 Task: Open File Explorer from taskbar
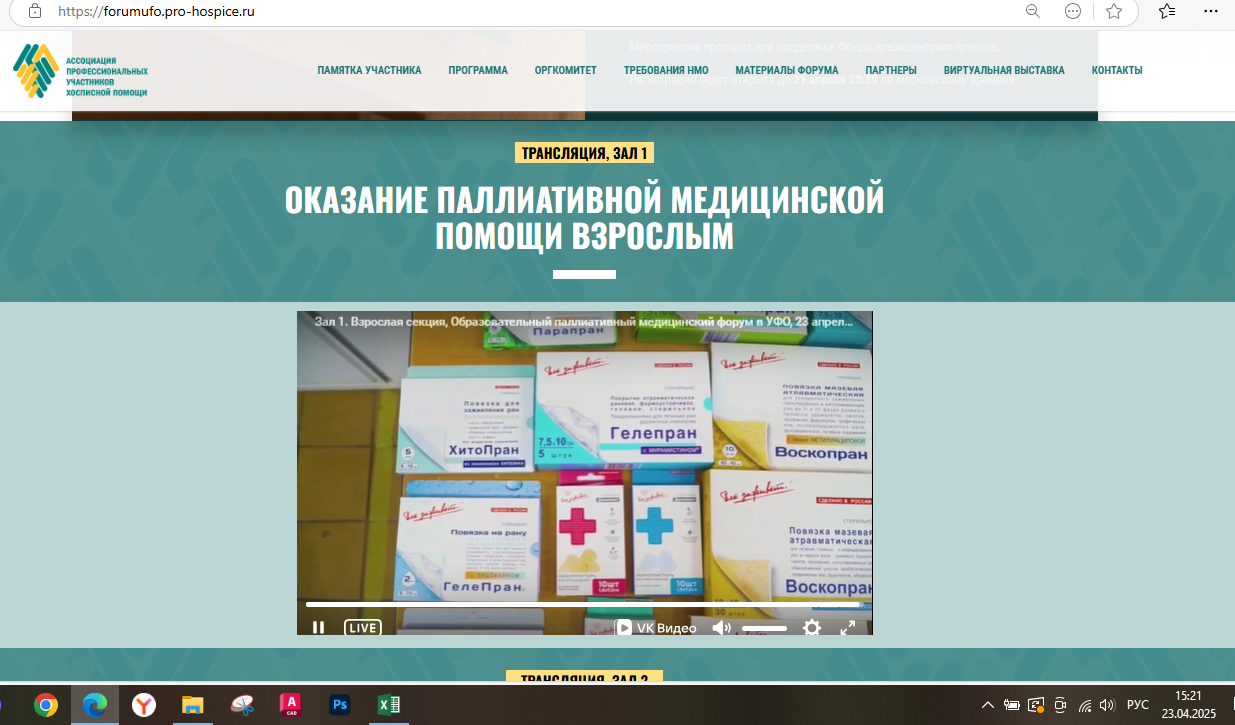193,705
